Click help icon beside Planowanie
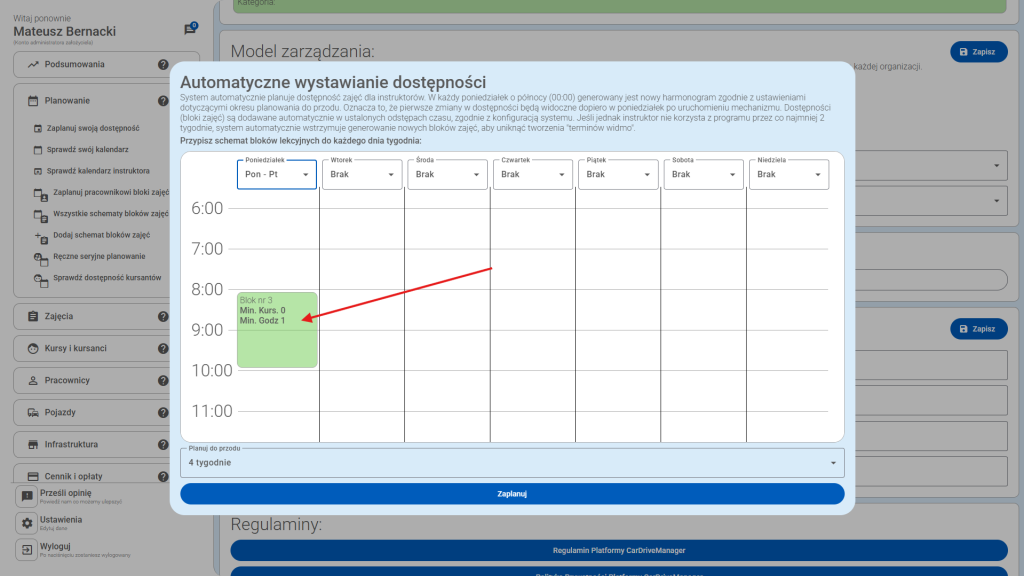Viewport: 1024px width, 576px height. [x=163, y=101]
